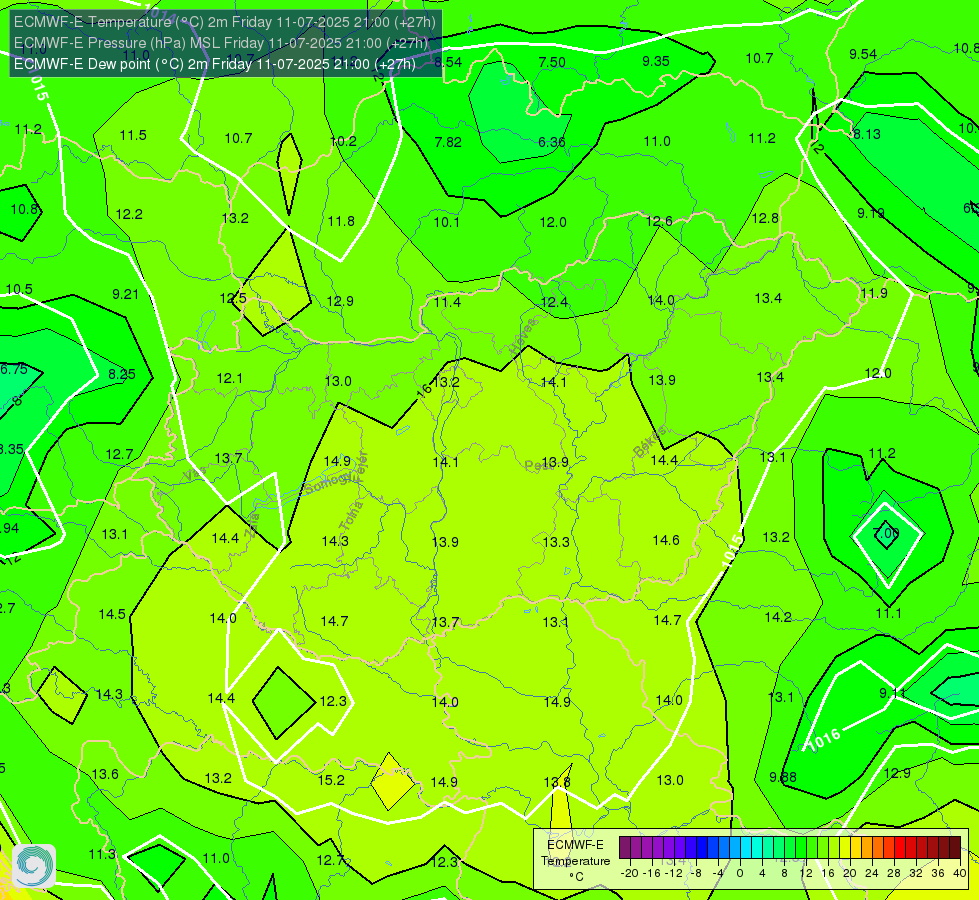This screenshot has height=900, width=979.
Task: Click the 11.4 temperature value
Action: [x=448, y=303]
